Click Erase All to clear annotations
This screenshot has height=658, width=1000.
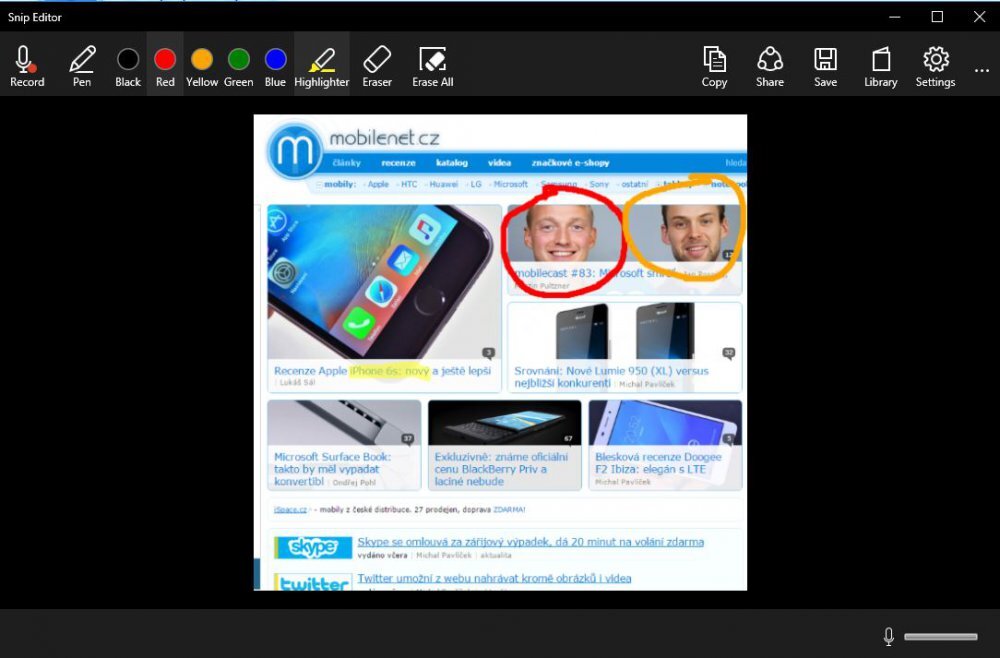pos(432,66)
